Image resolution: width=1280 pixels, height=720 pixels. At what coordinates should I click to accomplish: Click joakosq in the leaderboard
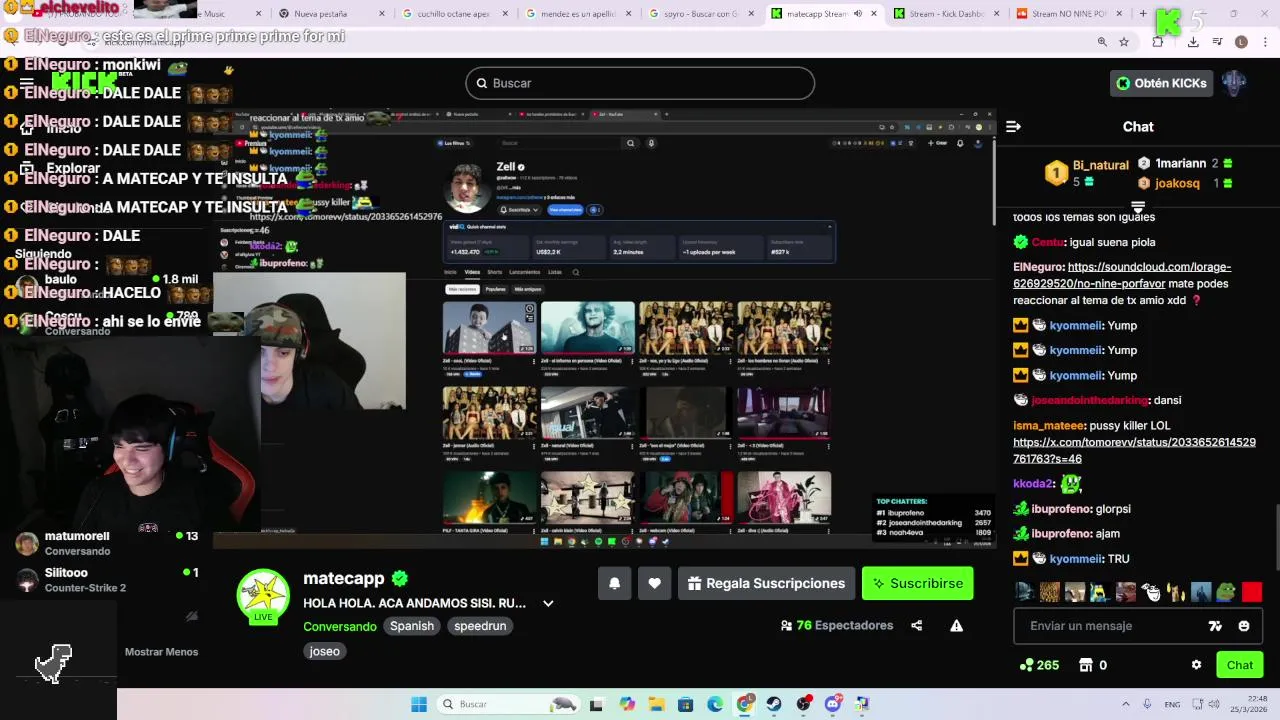pos(1177,184)
